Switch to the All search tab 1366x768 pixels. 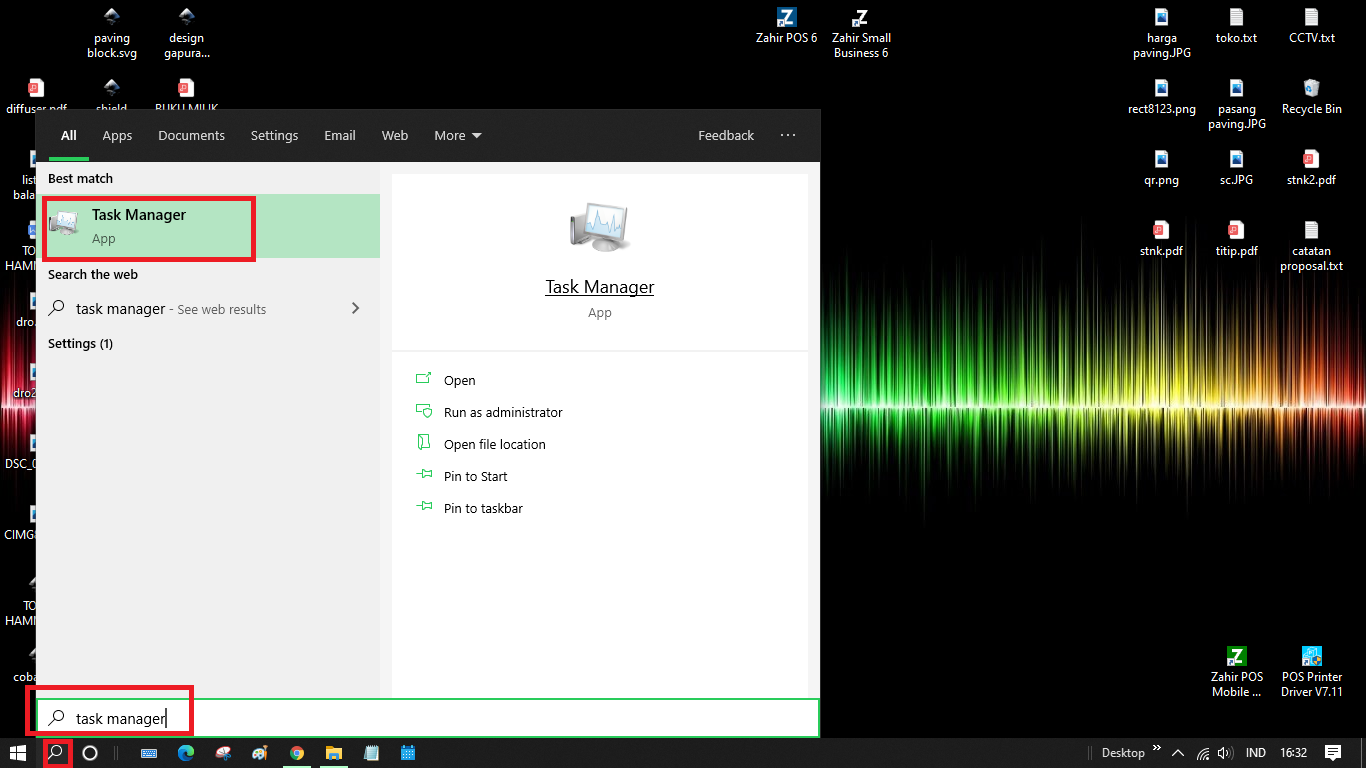(x=68, y=135)
